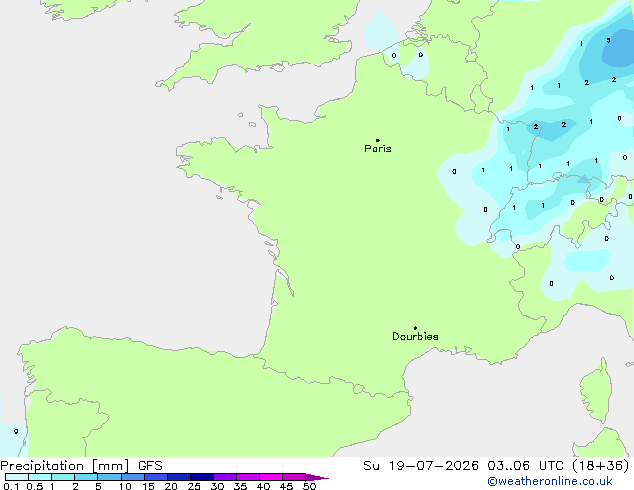Click the Dourbies location dot marker
The height and width of the screenshot is (490, 634).
pos(415,328)
